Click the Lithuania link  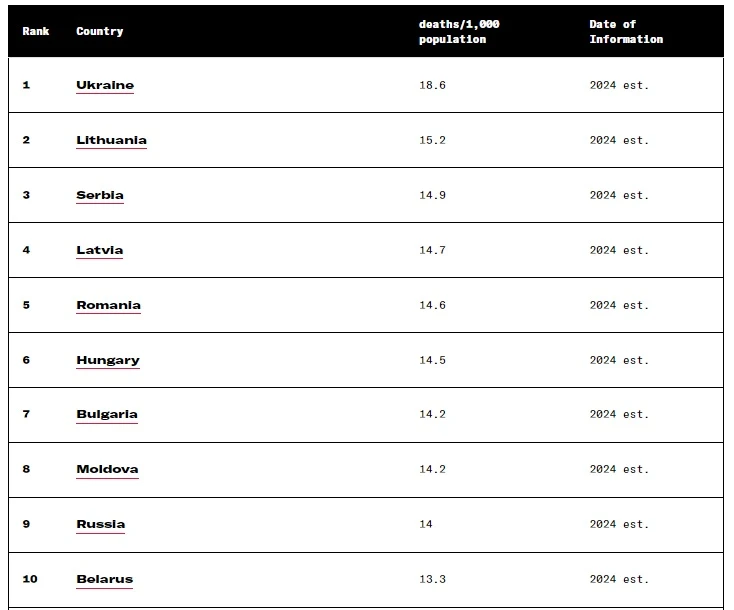(x=111, y=140)
